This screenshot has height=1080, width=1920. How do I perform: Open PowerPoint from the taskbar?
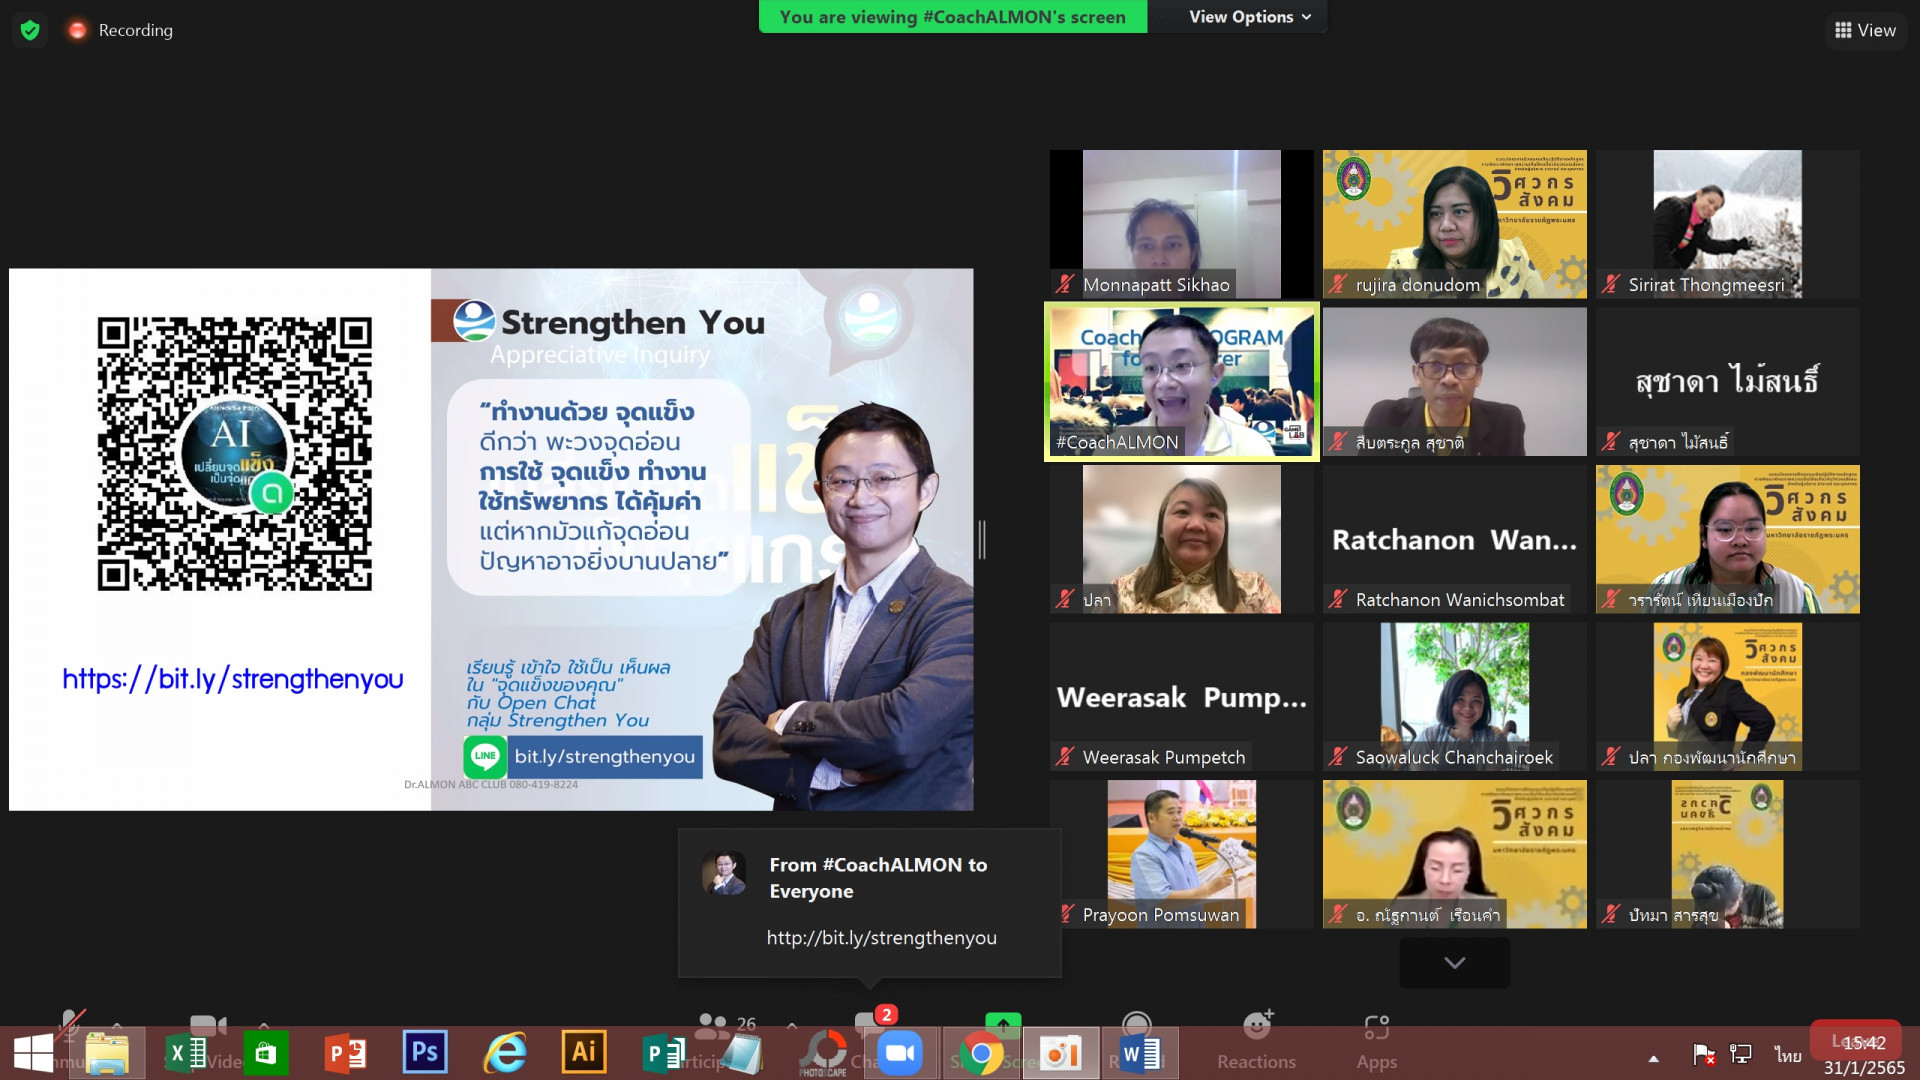pyautogui.click(x=346, y=1053)
